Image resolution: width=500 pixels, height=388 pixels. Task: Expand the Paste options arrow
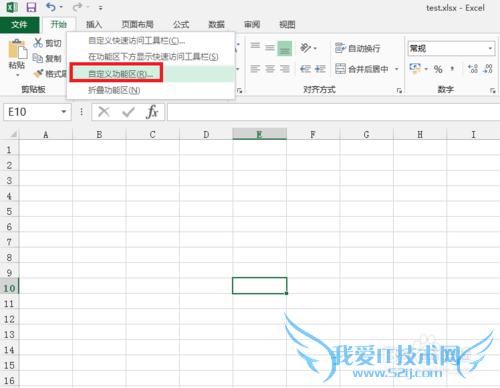point(17,75)
